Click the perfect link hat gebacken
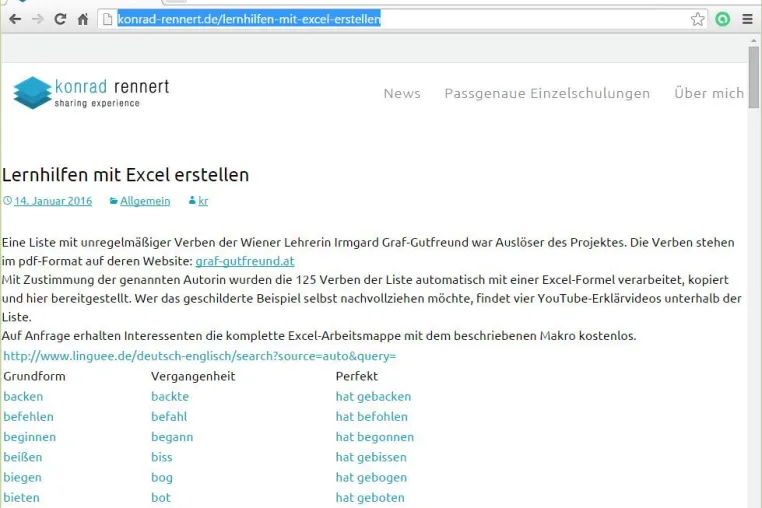The width and height of the screenshot is (762, 508). (x=373, y=396)
